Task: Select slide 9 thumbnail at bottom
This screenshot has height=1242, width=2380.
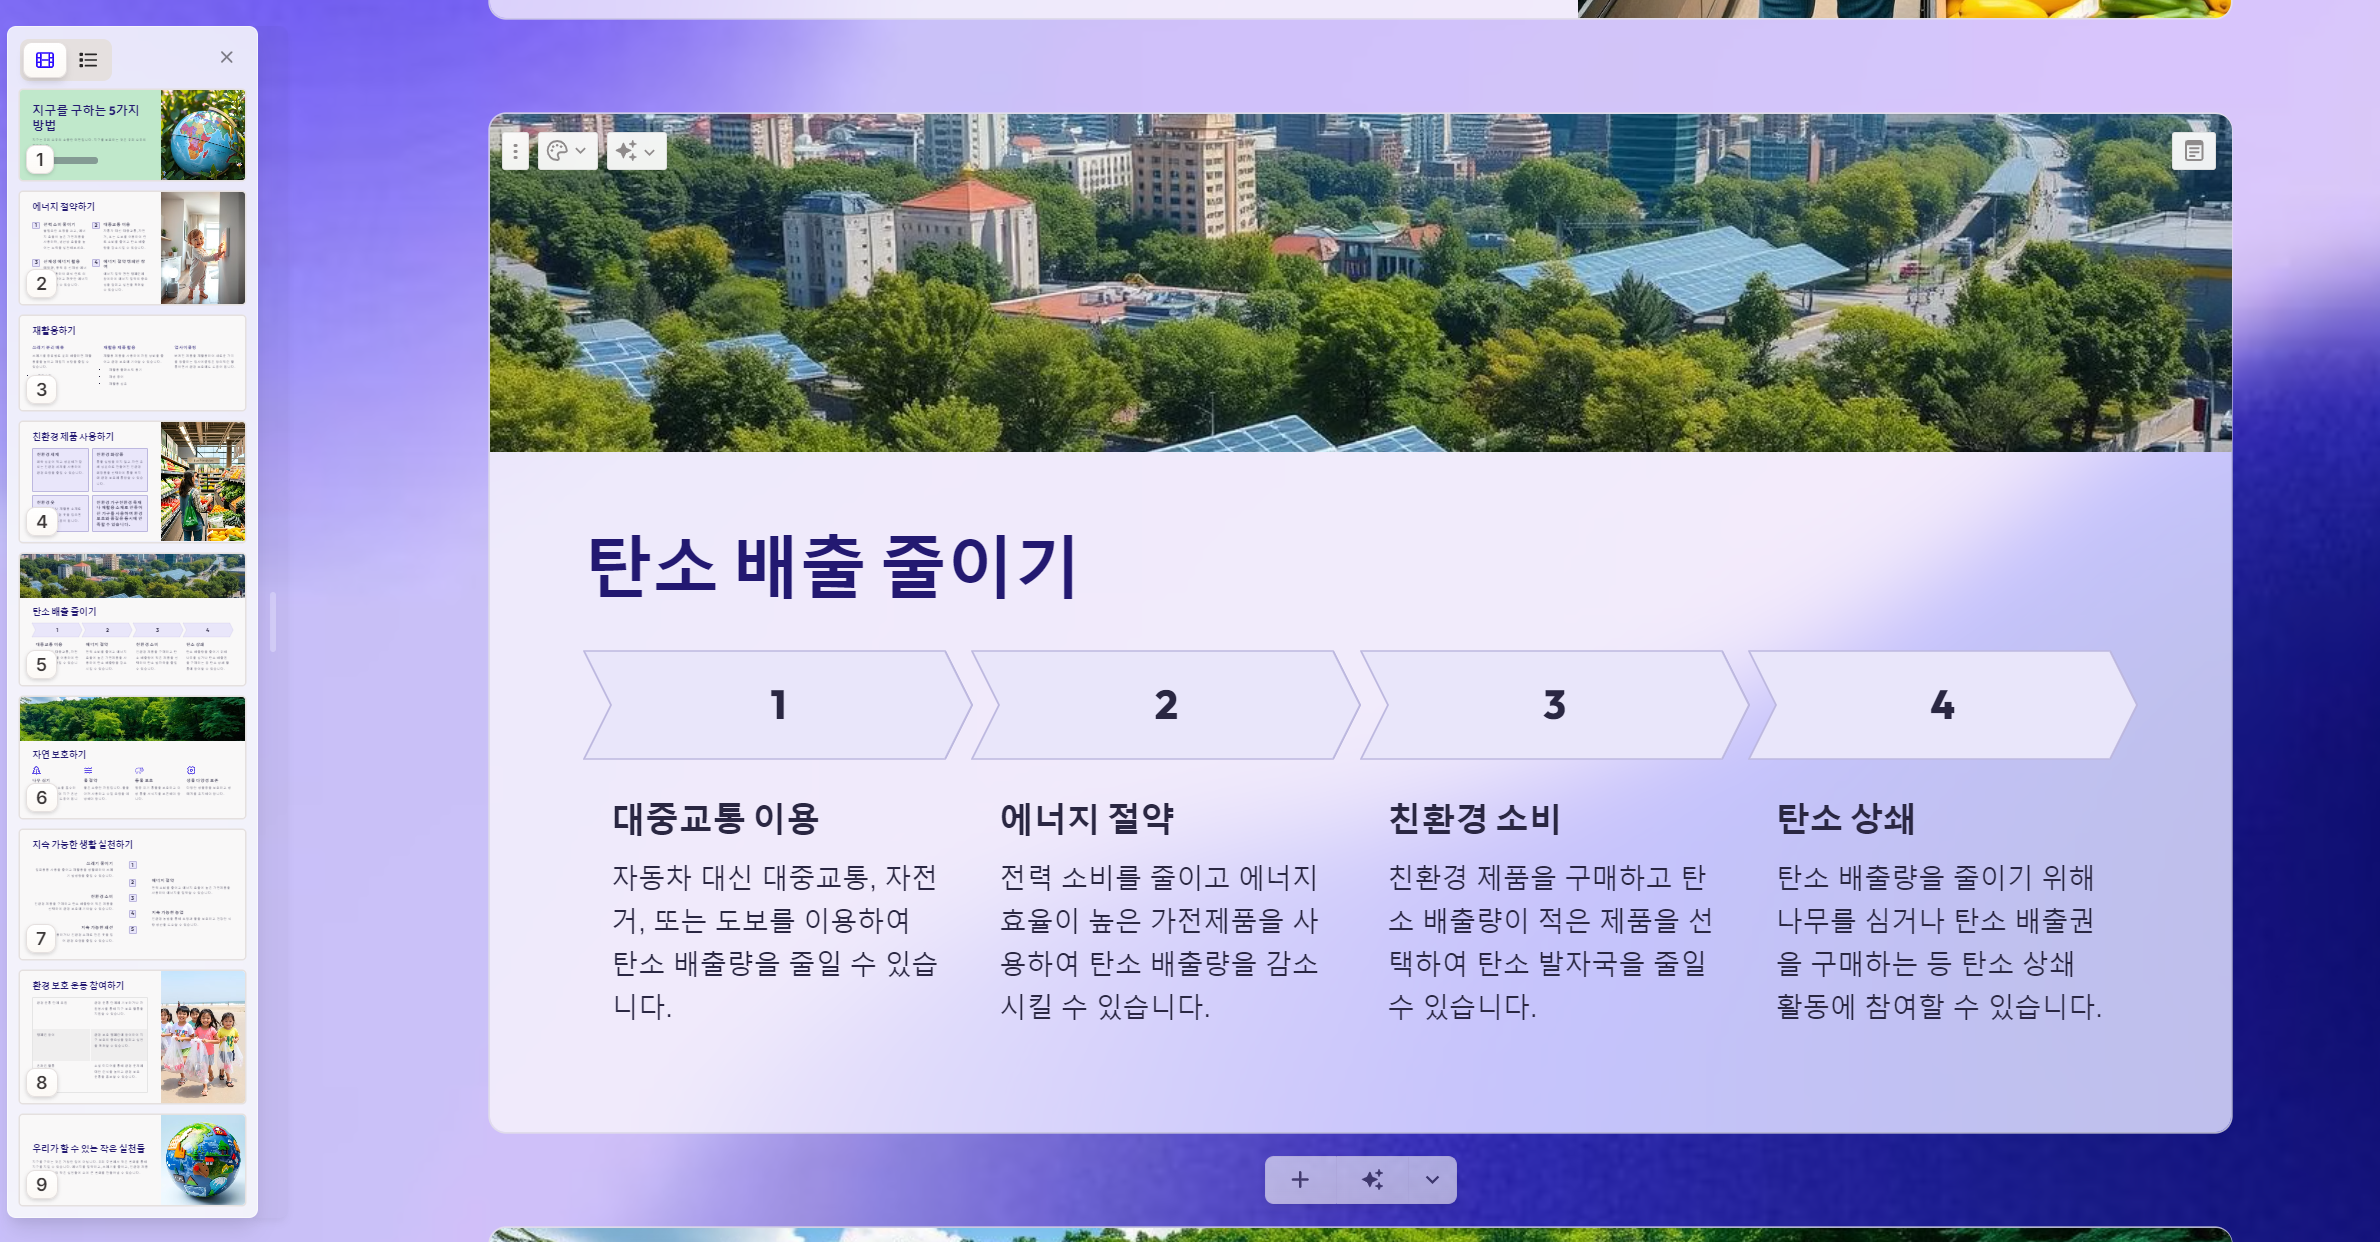Action: click(x=132, y=1160)
